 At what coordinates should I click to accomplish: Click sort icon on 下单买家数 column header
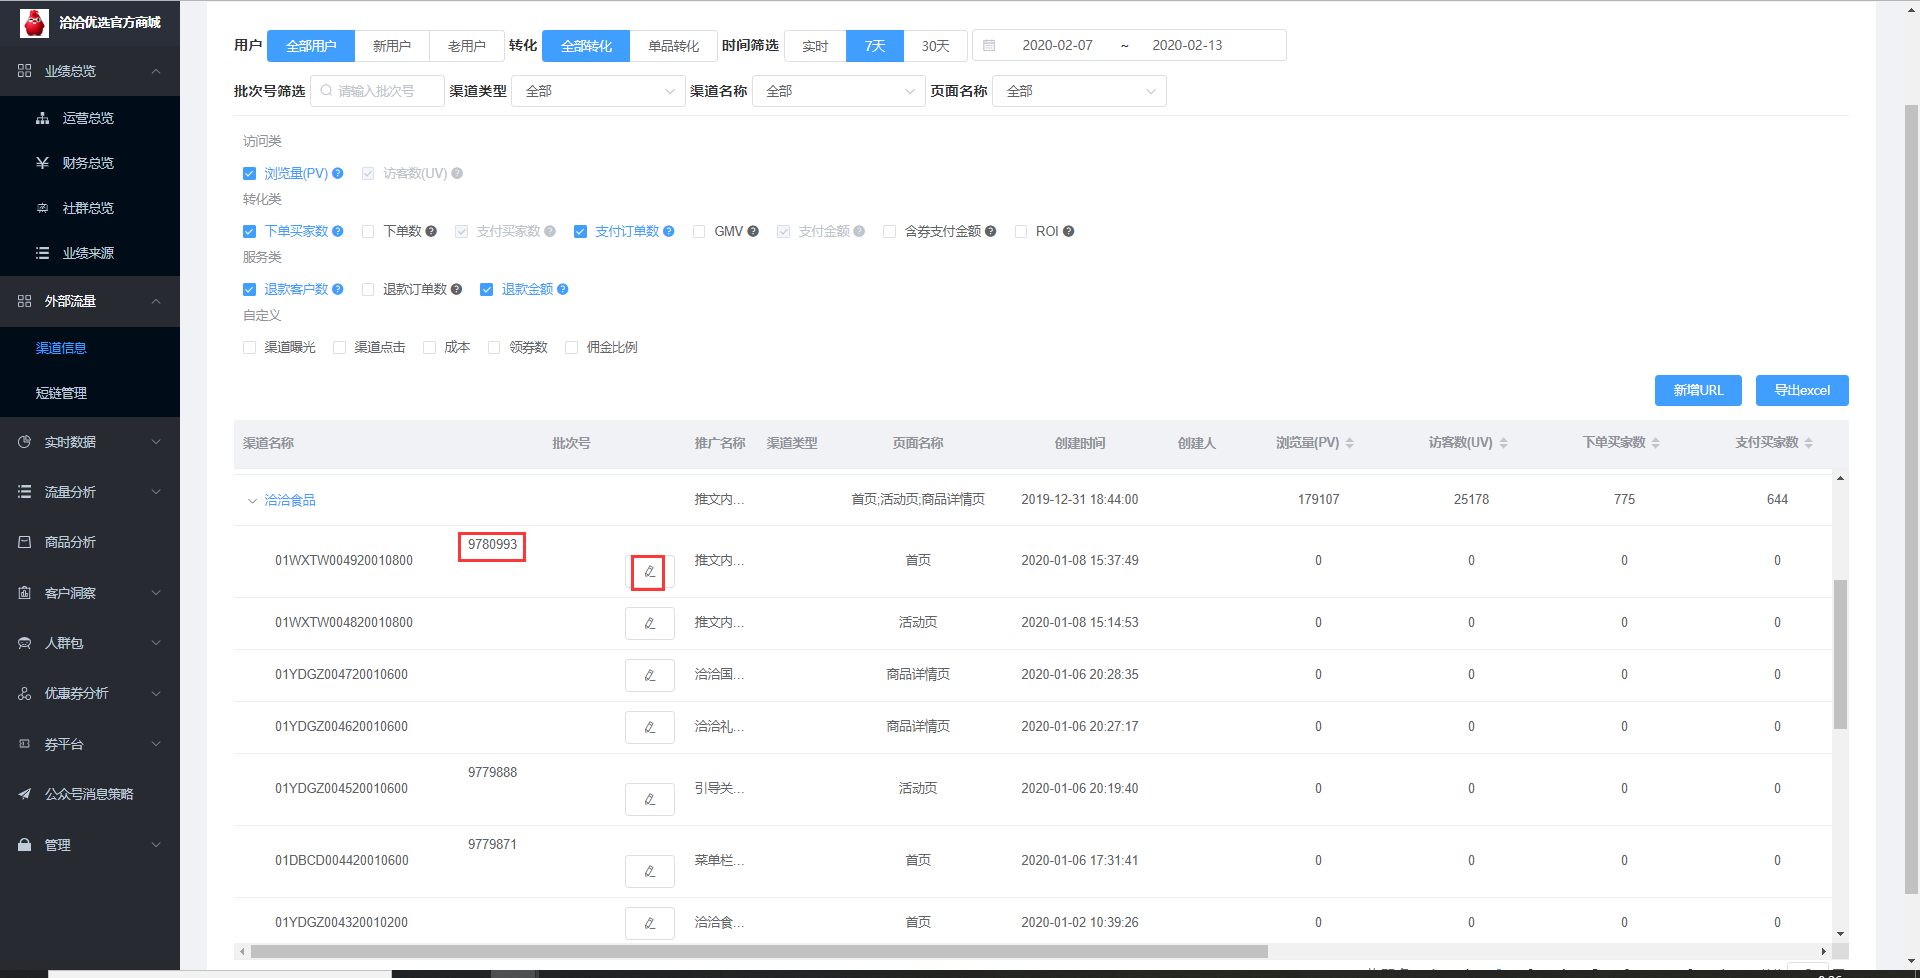coord(1655,443)
